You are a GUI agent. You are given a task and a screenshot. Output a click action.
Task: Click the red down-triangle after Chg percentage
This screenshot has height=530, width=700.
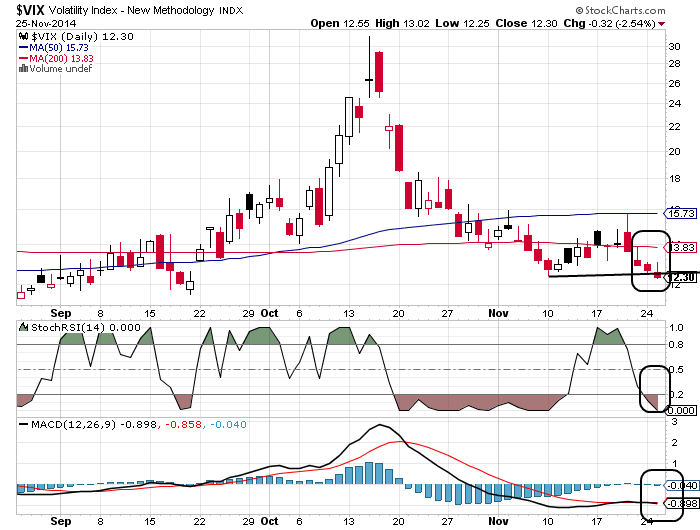click(662, 23)
